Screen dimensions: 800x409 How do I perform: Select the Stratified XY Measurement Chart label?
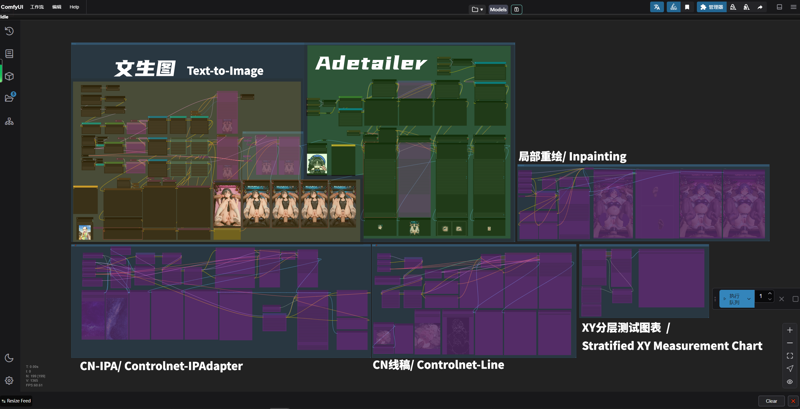coord(672,346)
